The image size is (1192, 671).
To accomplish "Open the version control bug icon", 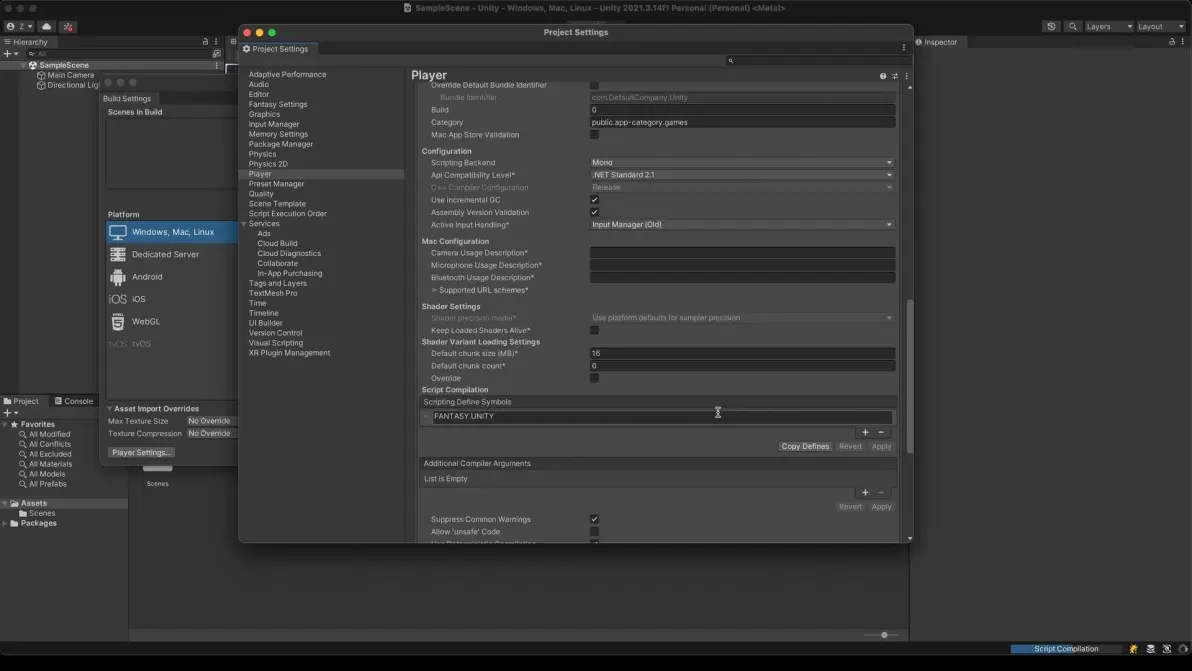I will coord(68,27).
